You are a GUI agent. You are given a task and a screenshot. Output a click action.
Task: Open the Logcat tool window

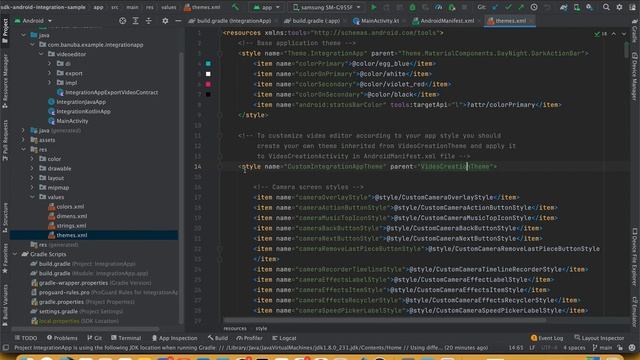(x=284, y=338)
